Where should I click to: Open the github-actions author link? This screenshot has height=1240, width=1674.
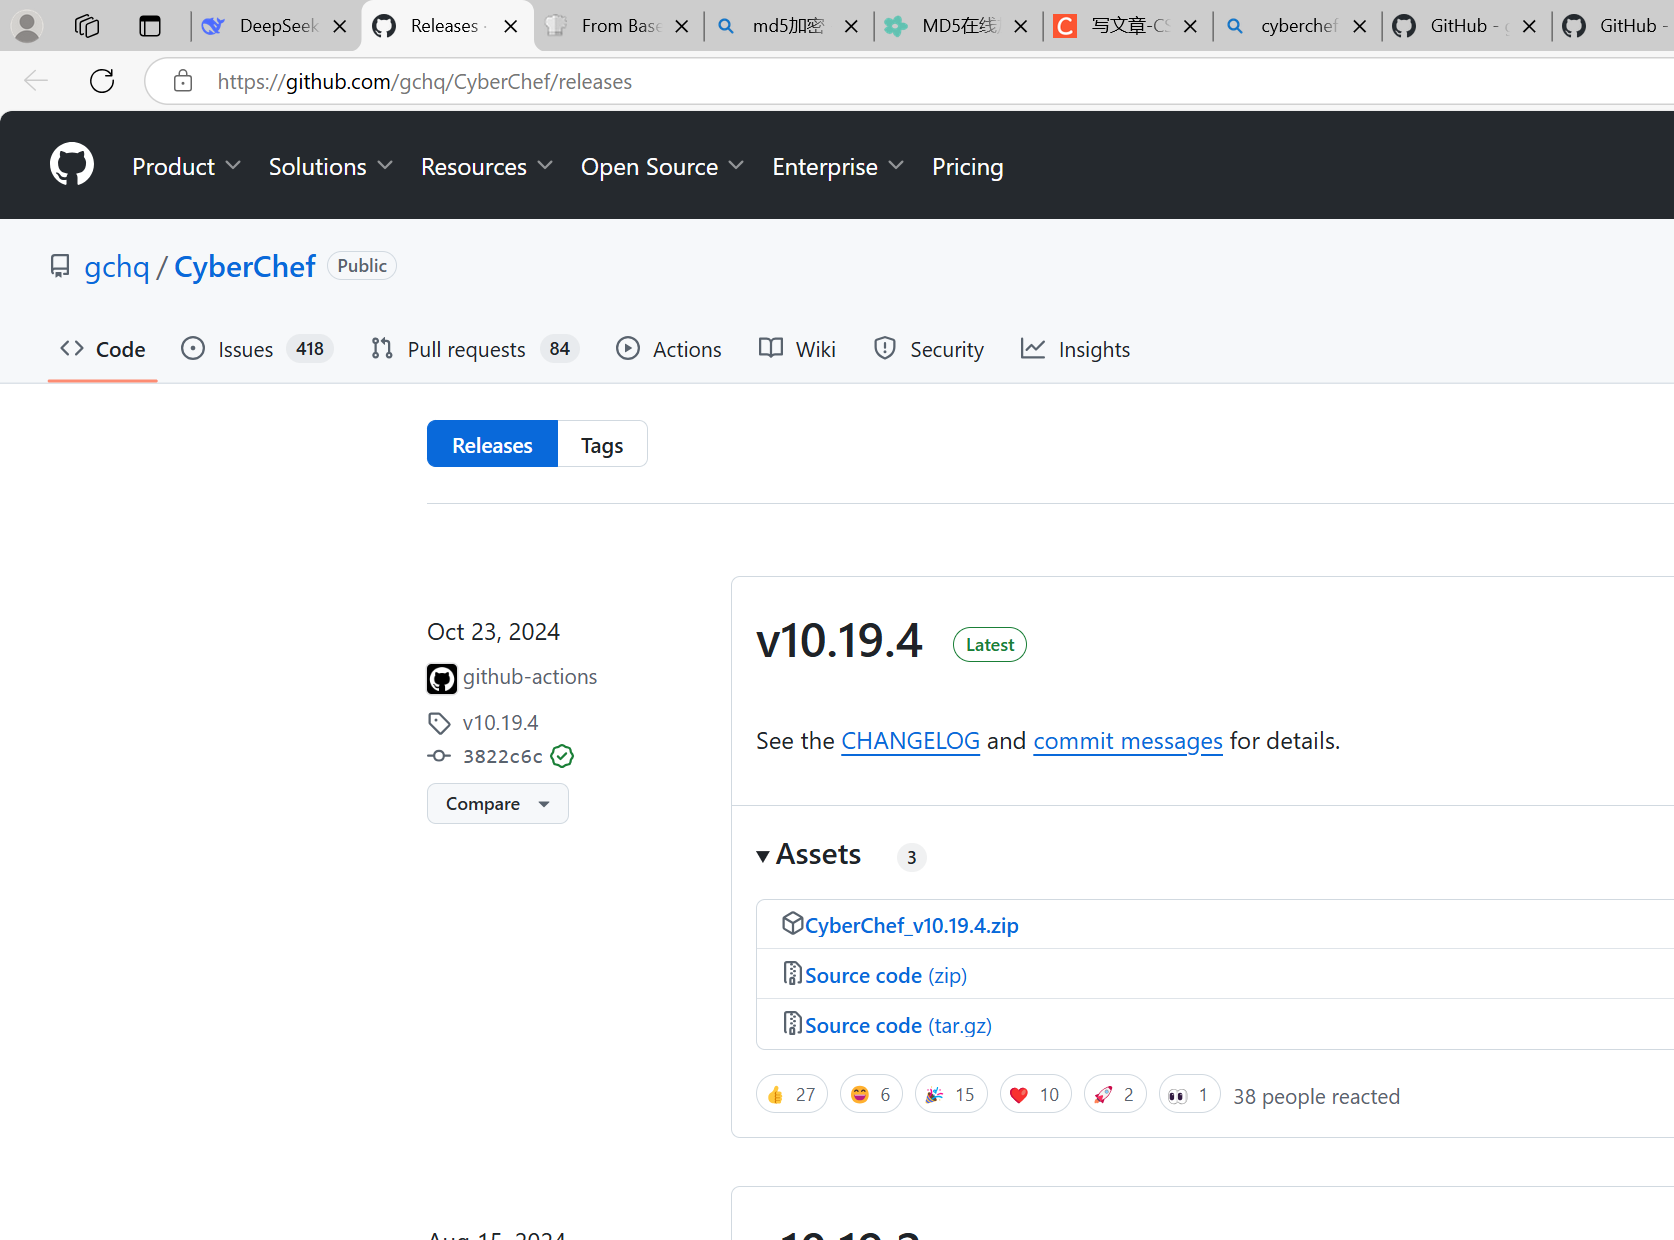[530, 677]
